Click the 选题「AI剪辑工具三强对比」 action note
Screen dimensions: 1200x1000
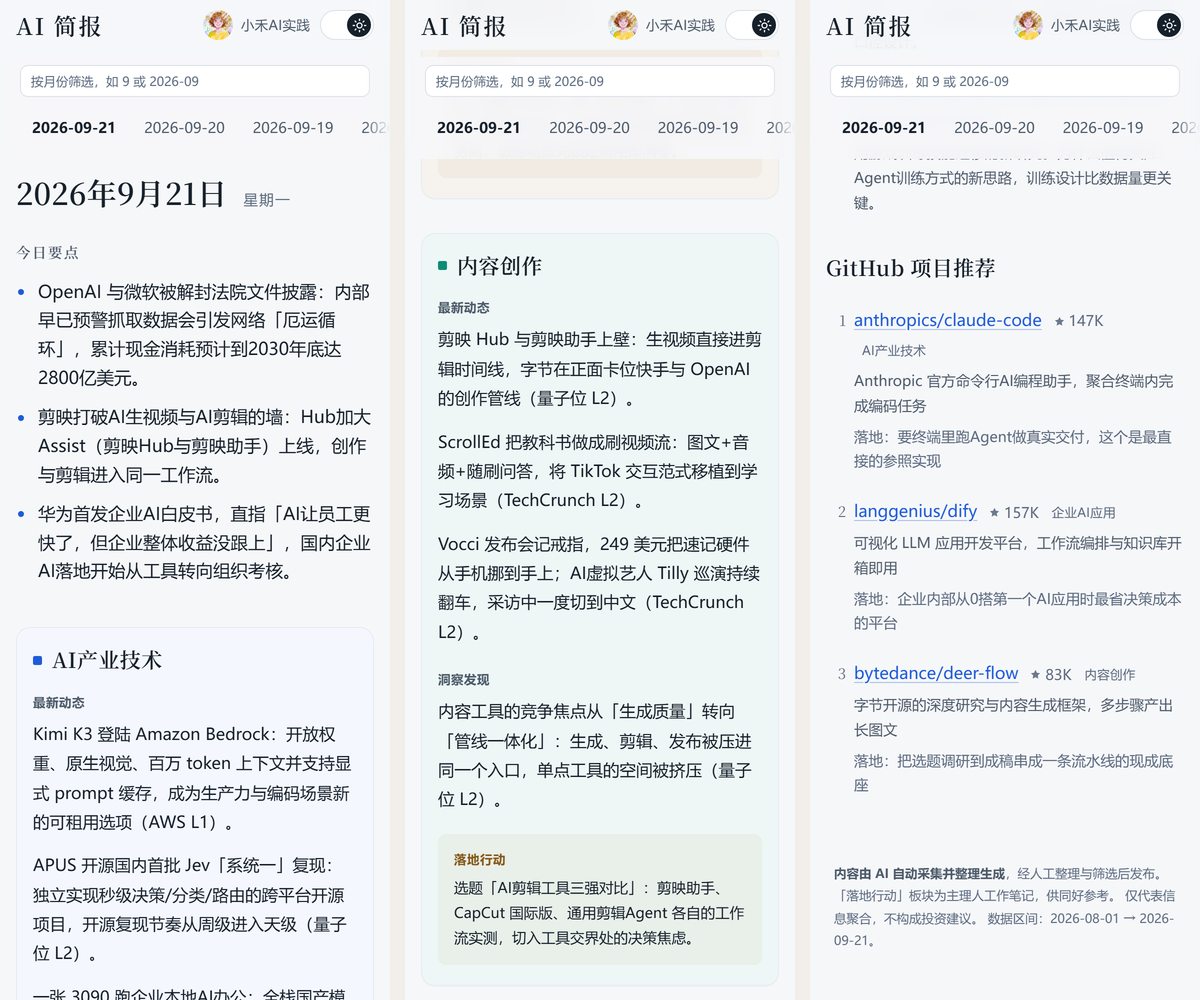[599, 913]
